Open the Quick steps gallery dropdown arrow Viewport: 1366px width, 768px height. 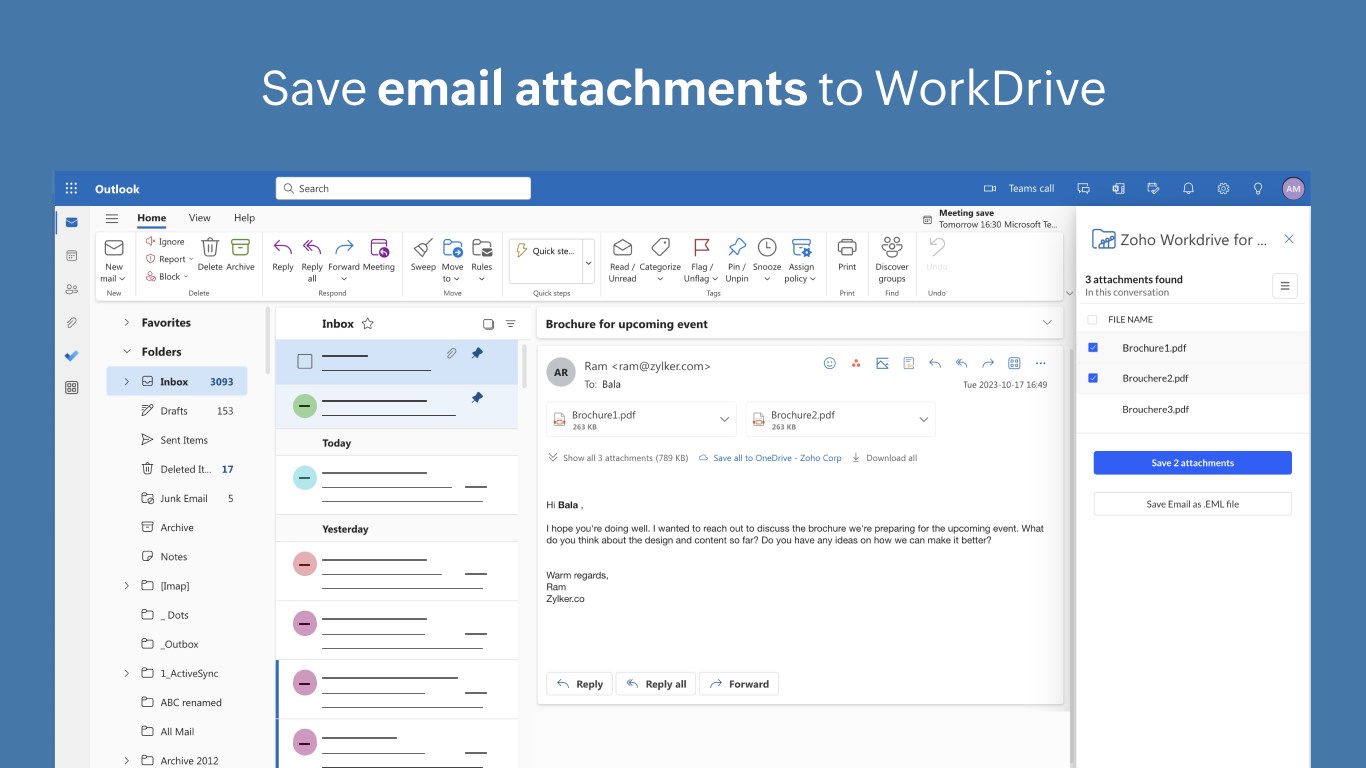tap(588, 263)
